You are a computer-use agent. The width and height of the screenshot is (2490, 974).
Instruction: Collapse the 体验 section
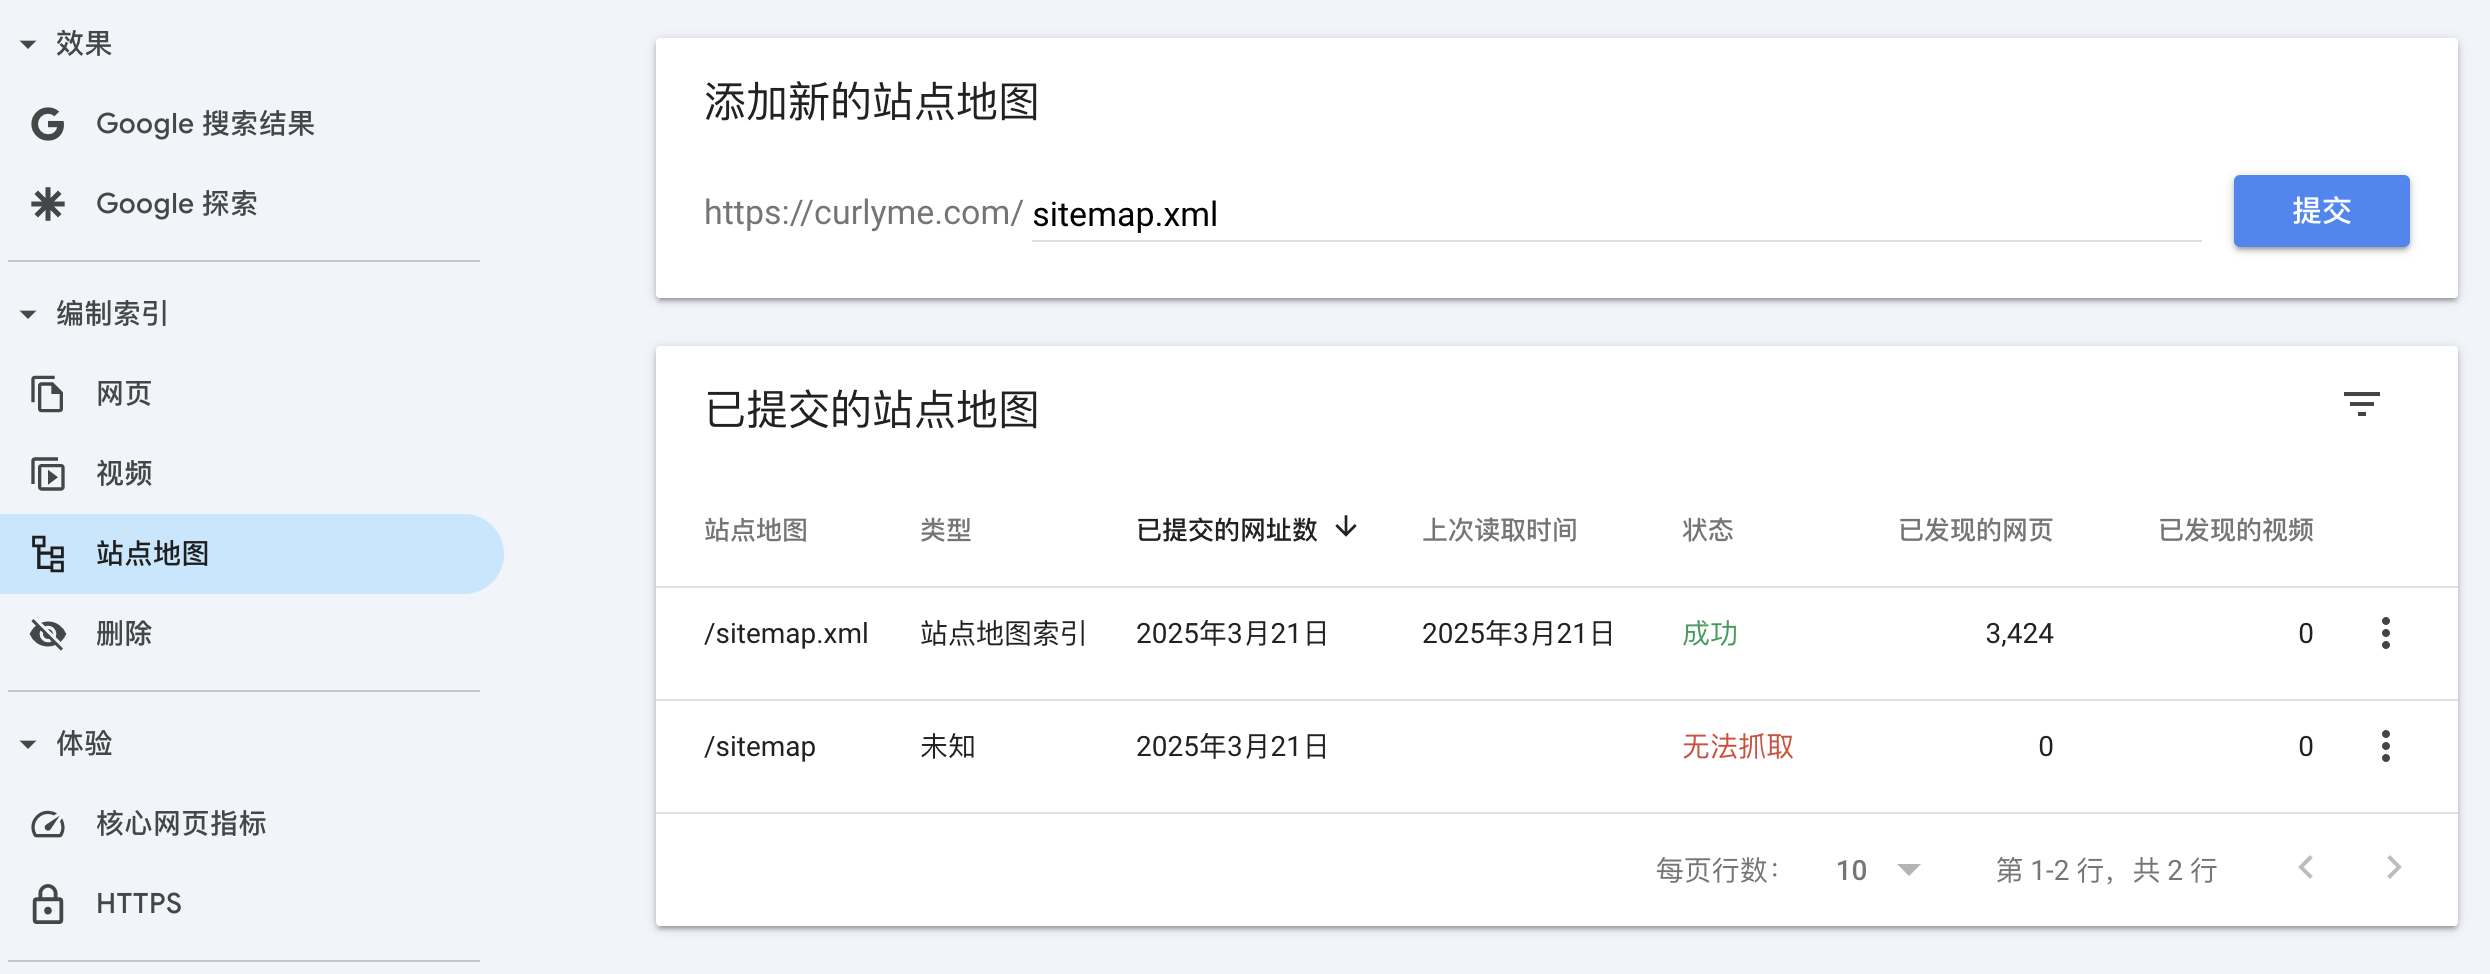coord(28,744)
